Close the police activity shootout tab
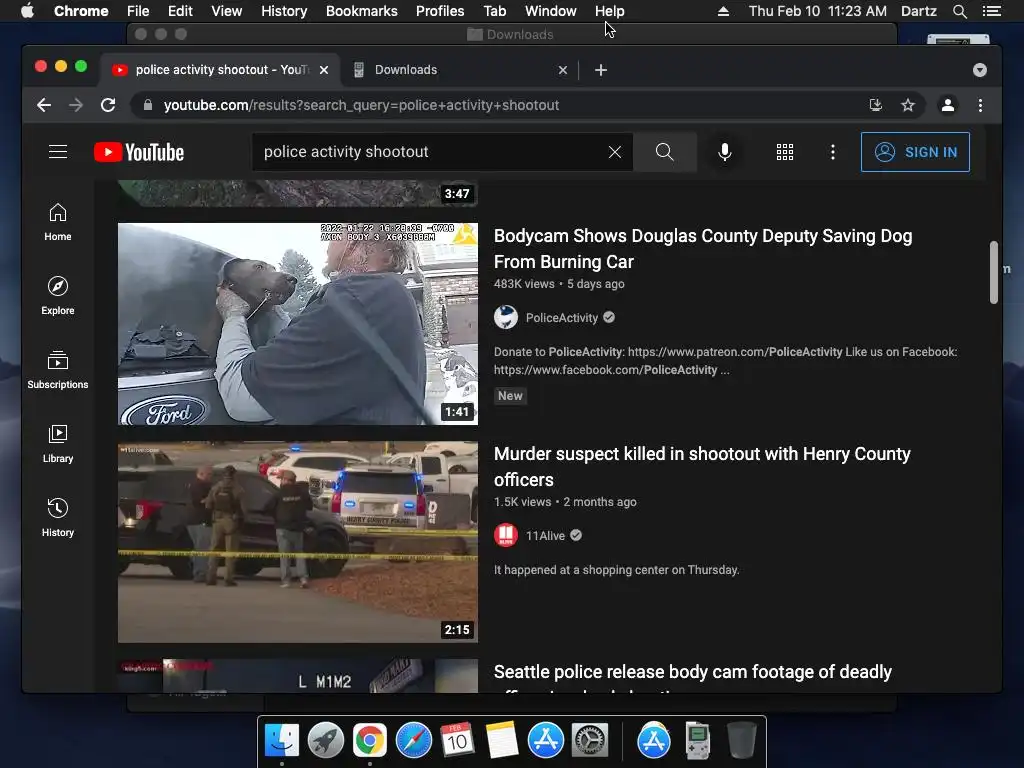 [324, 70]
